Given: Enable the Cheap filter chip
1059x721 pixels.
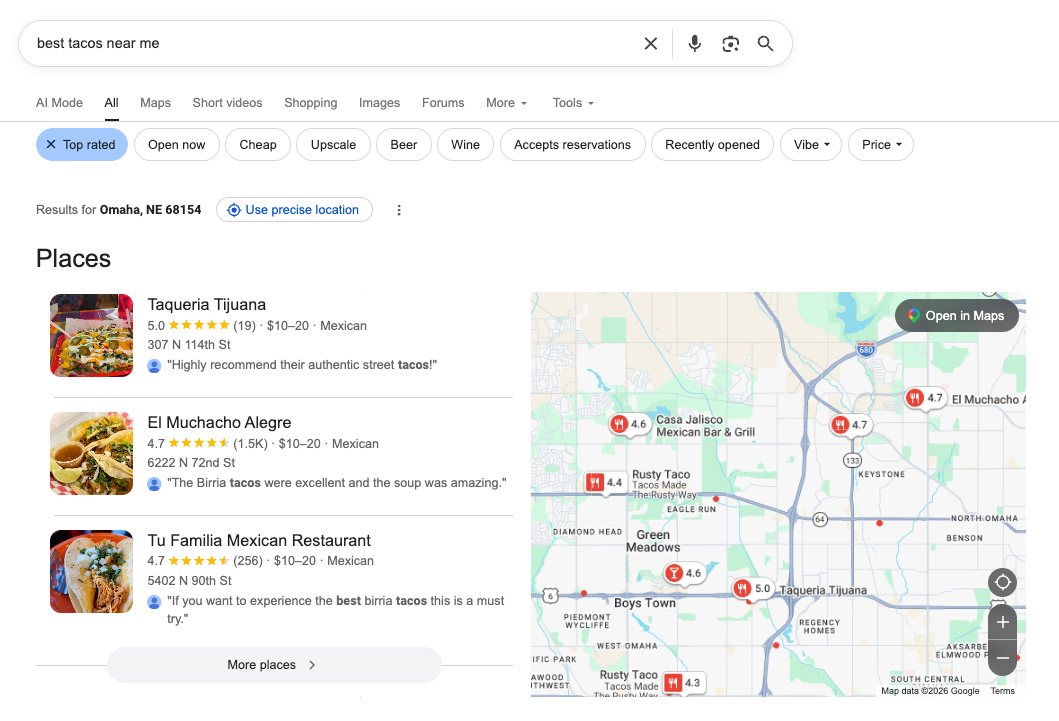Looking at the screenshot, I should [258, 144].
